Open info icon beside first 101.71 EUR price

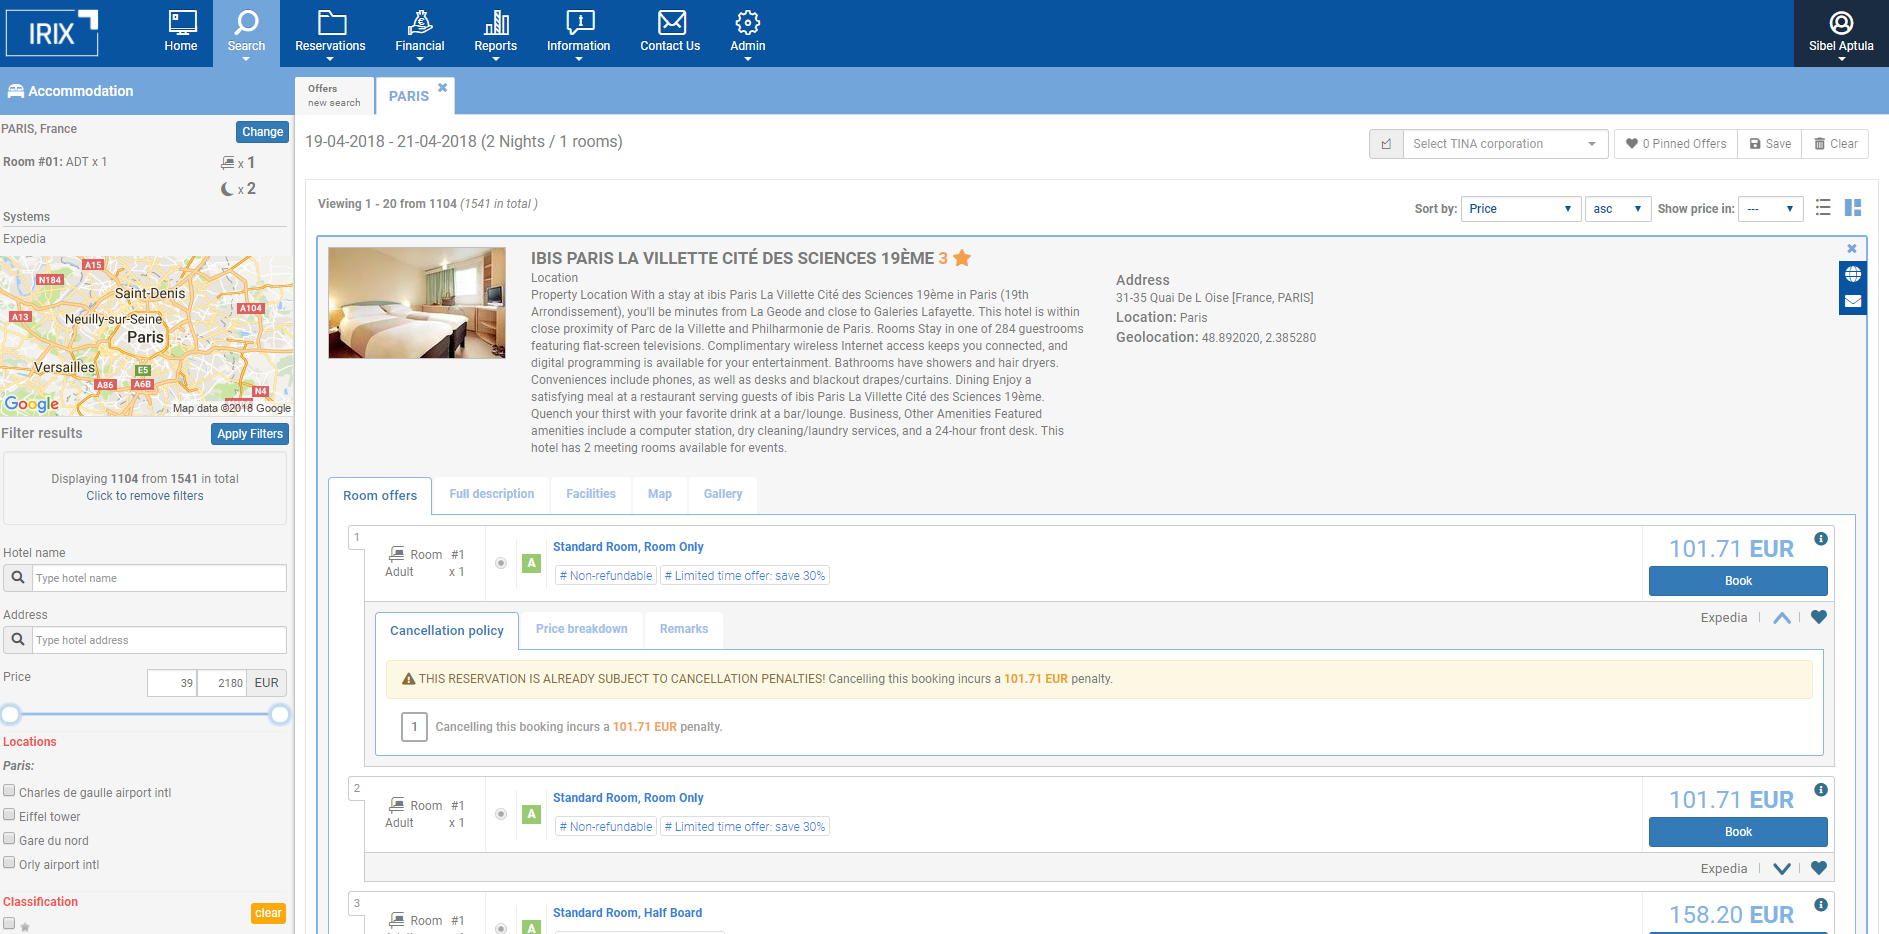(1821, 539)
